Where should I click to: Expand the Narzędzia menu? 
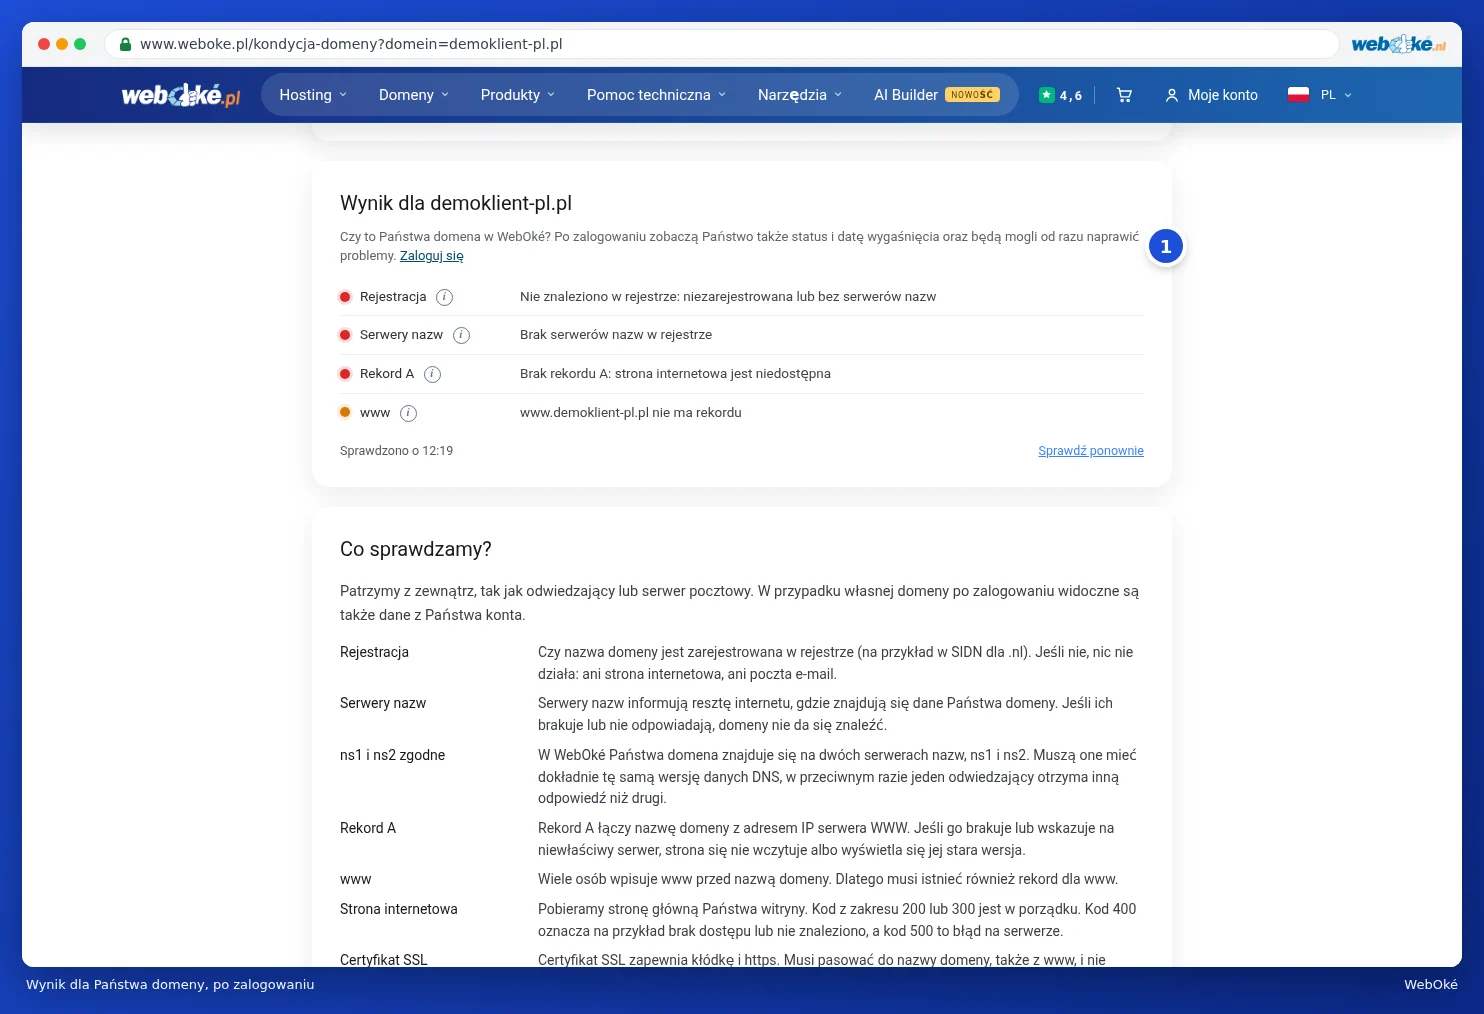pos(800,95)
